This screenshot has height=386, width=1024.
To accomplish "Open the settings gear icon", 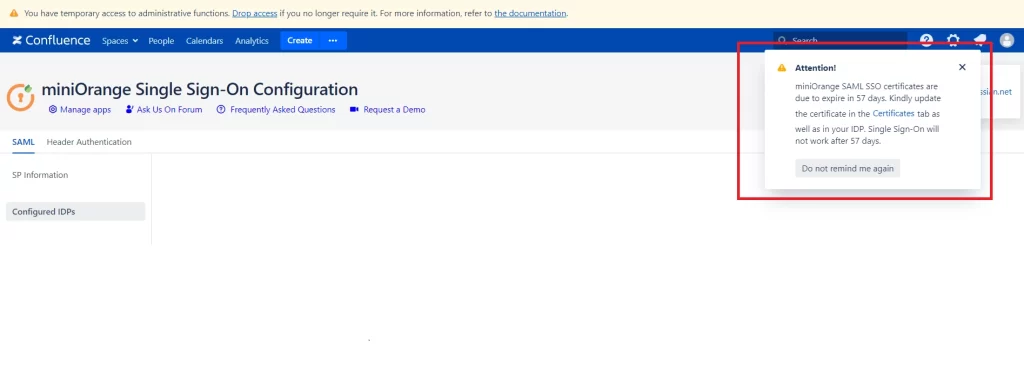I will (953, 40).
